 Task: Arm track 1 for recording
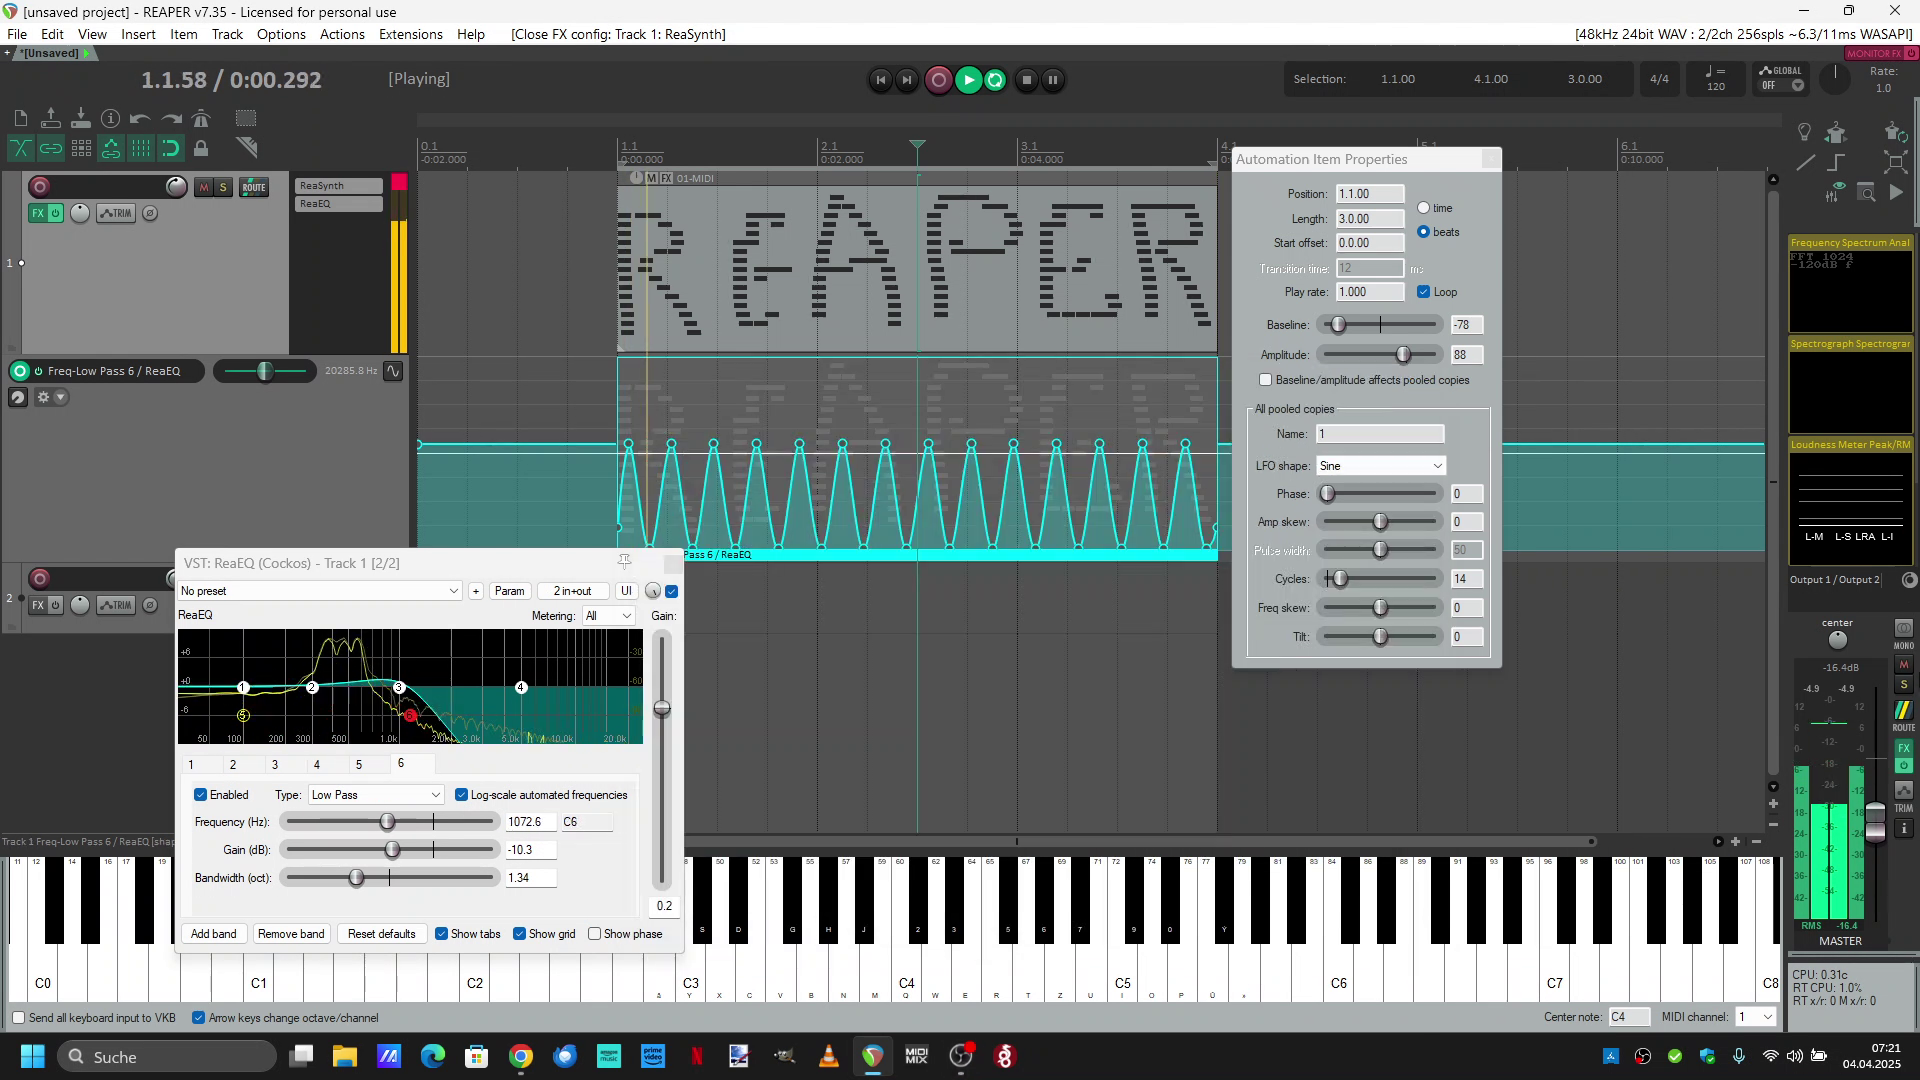coord(40,186)
